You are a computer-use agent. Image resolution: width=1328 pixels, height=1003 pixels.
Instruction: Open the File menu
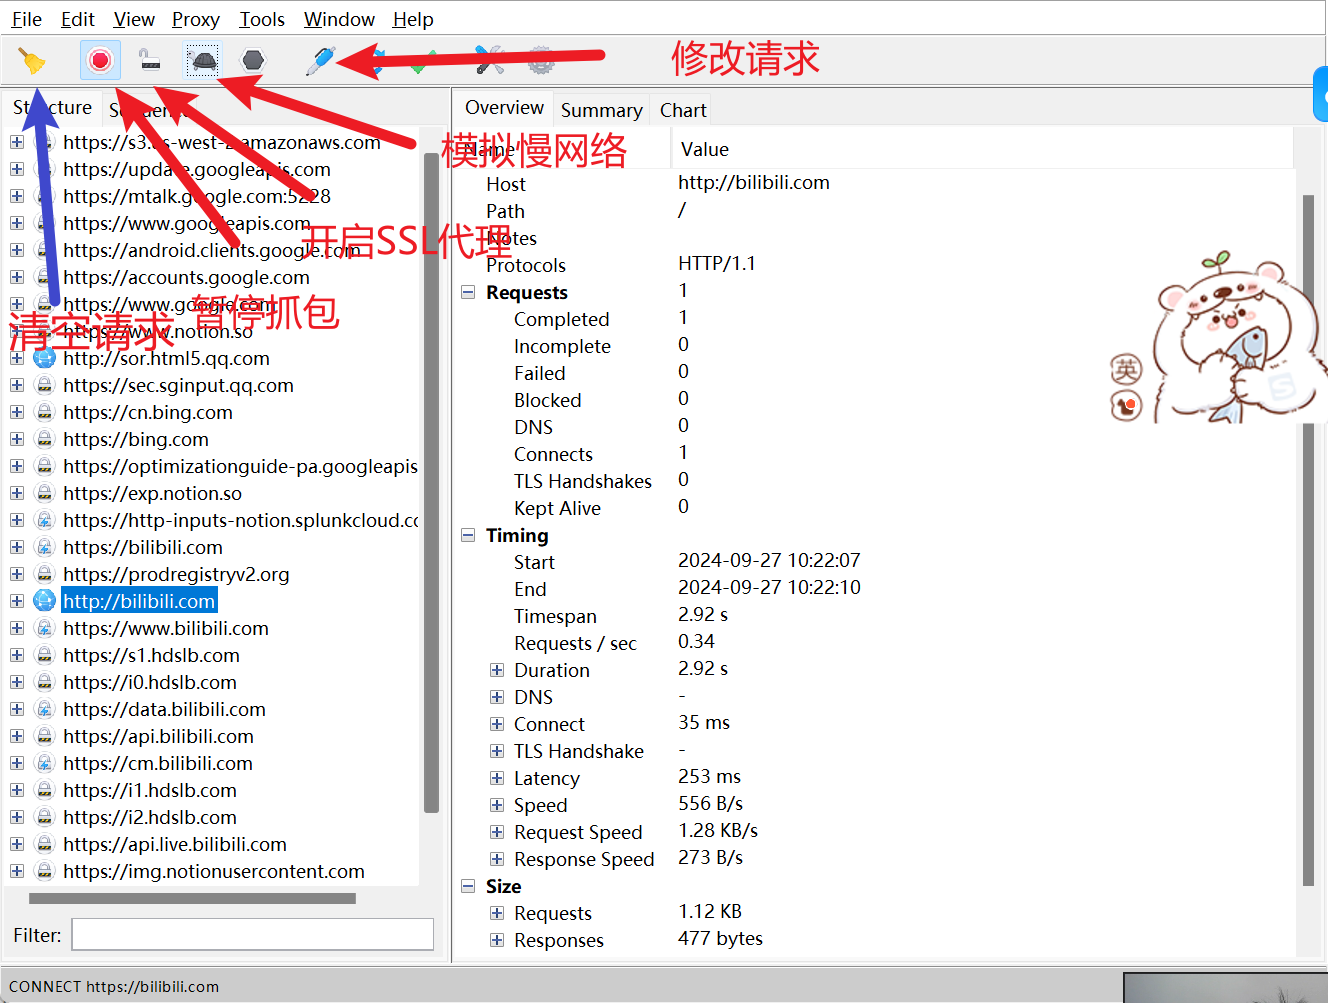[27, 19]
